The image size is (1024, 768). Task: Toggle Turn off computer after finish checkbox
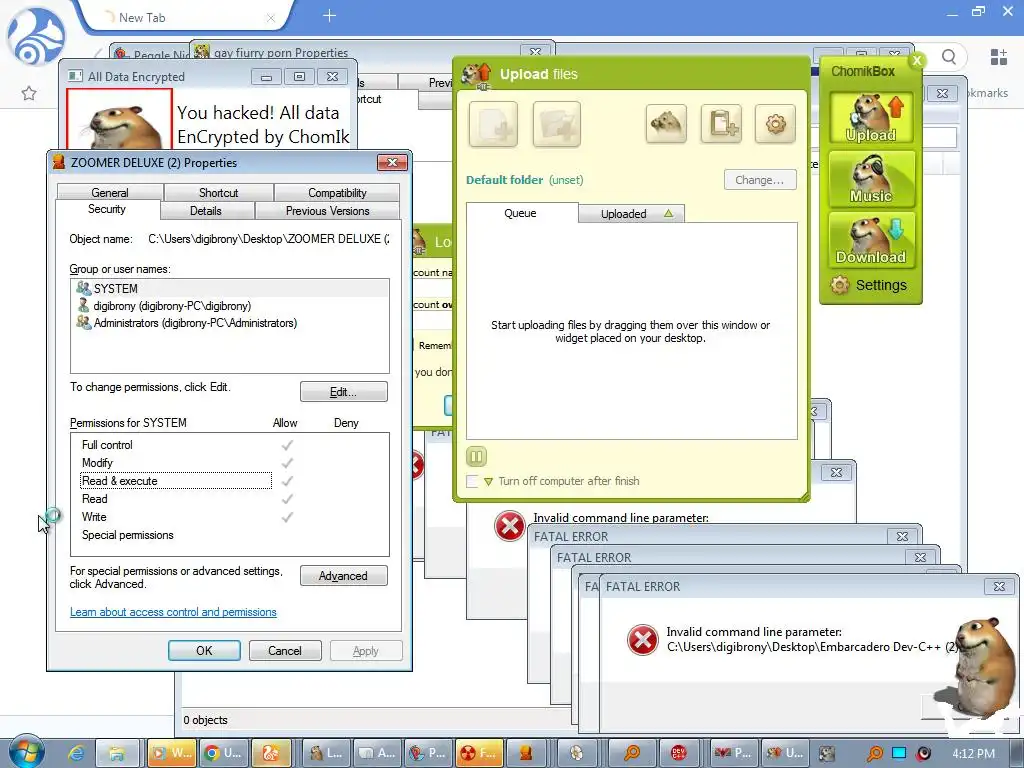point(472,481)
